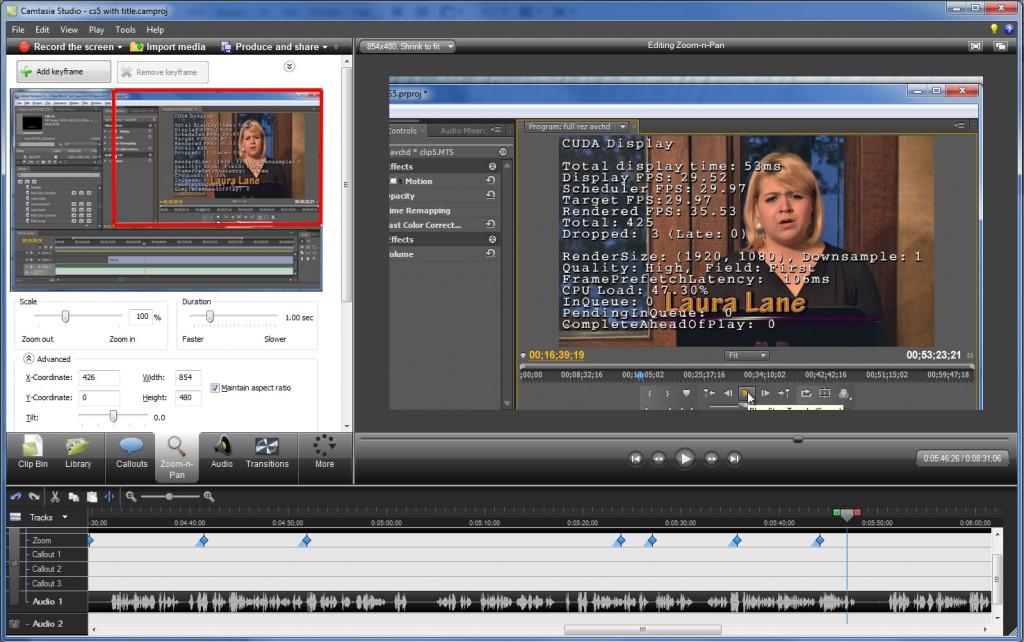Split the clip at the playhead
The height and width of the screenshot is (642, 1024).
[x=109, y=496]
